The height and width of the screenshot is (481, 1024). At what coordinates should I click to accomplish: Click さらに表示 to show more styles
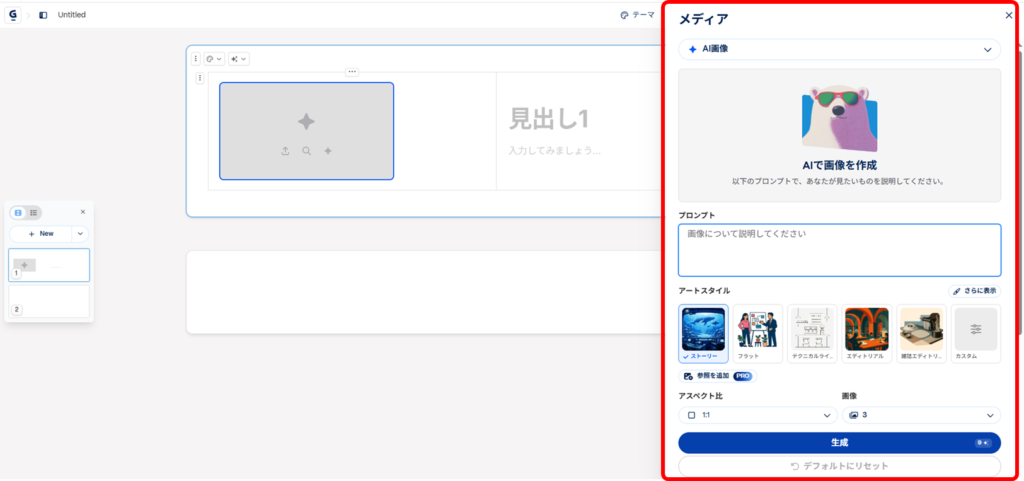(x=974, y=291)
